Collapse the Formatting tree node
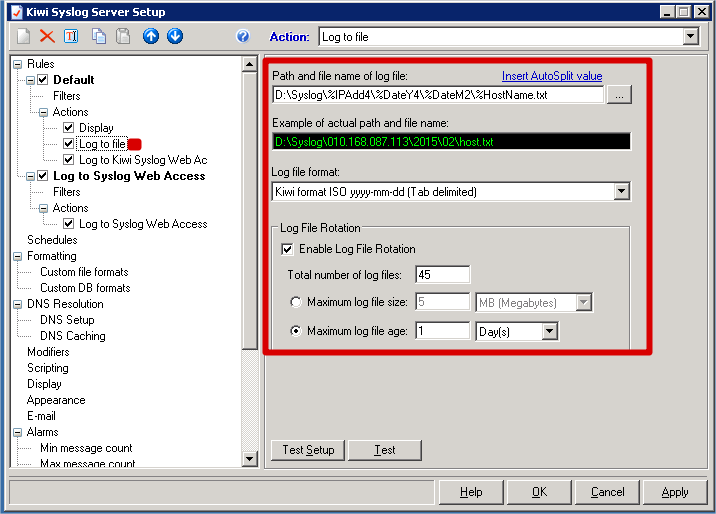This screenshot has width=716, height=514. (x=17, y=256)
